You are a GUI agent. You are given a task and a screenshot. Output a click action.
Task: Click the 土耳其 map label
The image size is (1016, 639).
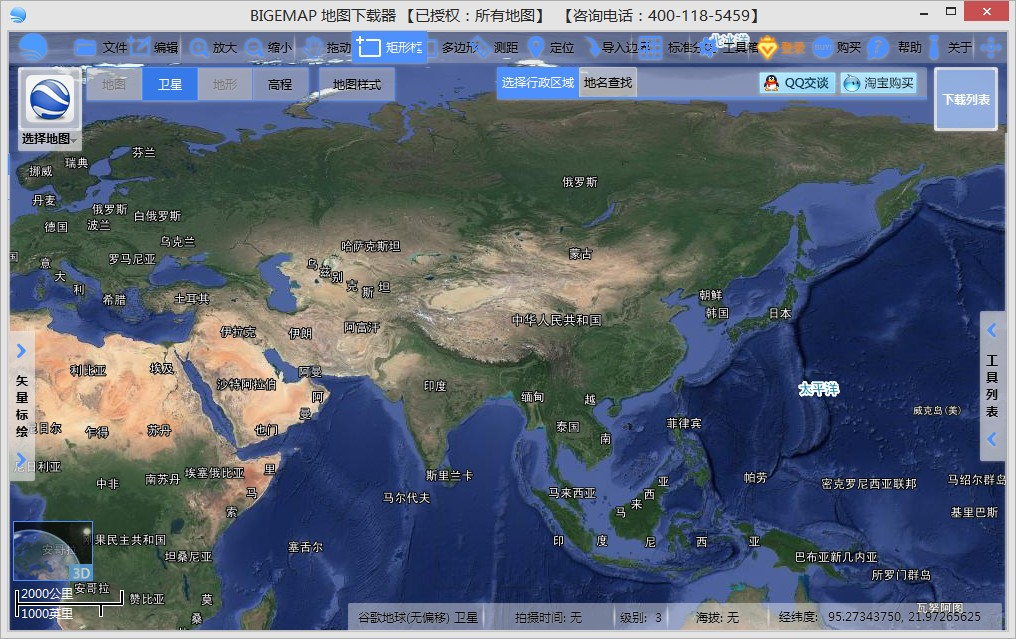tap(192, 299)
